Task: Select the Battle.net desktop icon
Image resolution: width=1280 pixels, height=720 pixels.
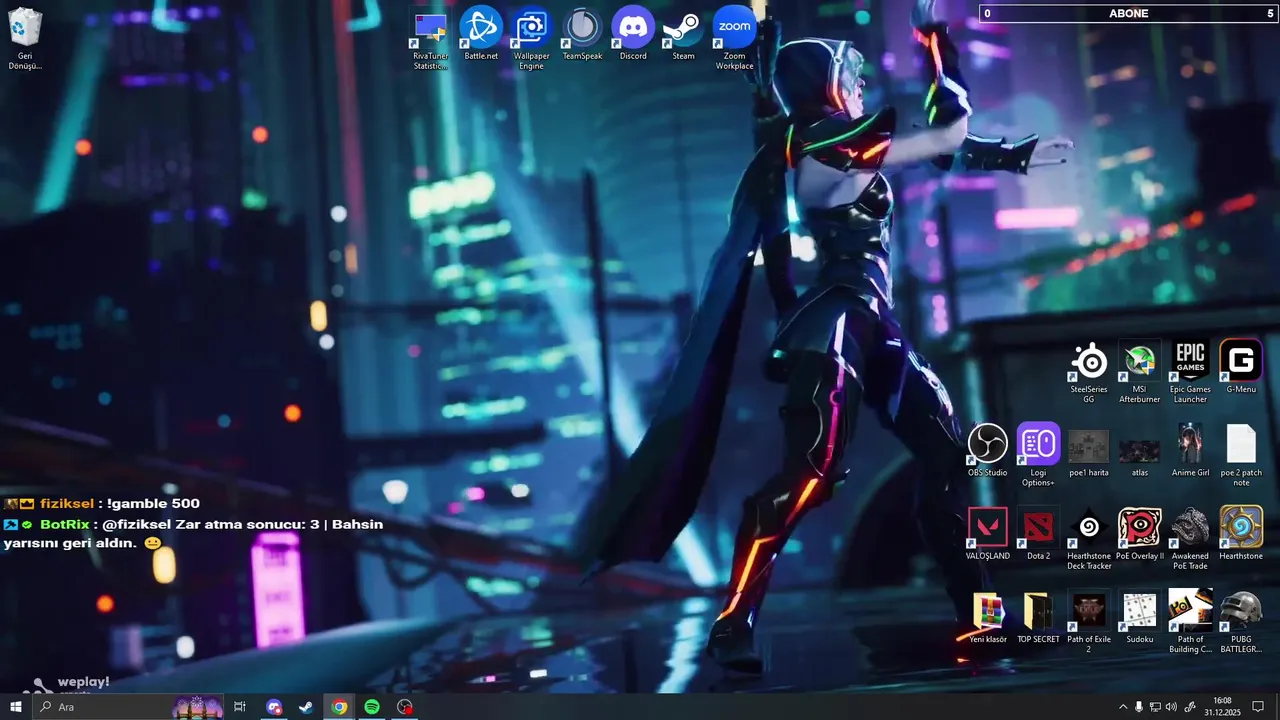Action: pos(481,33)
